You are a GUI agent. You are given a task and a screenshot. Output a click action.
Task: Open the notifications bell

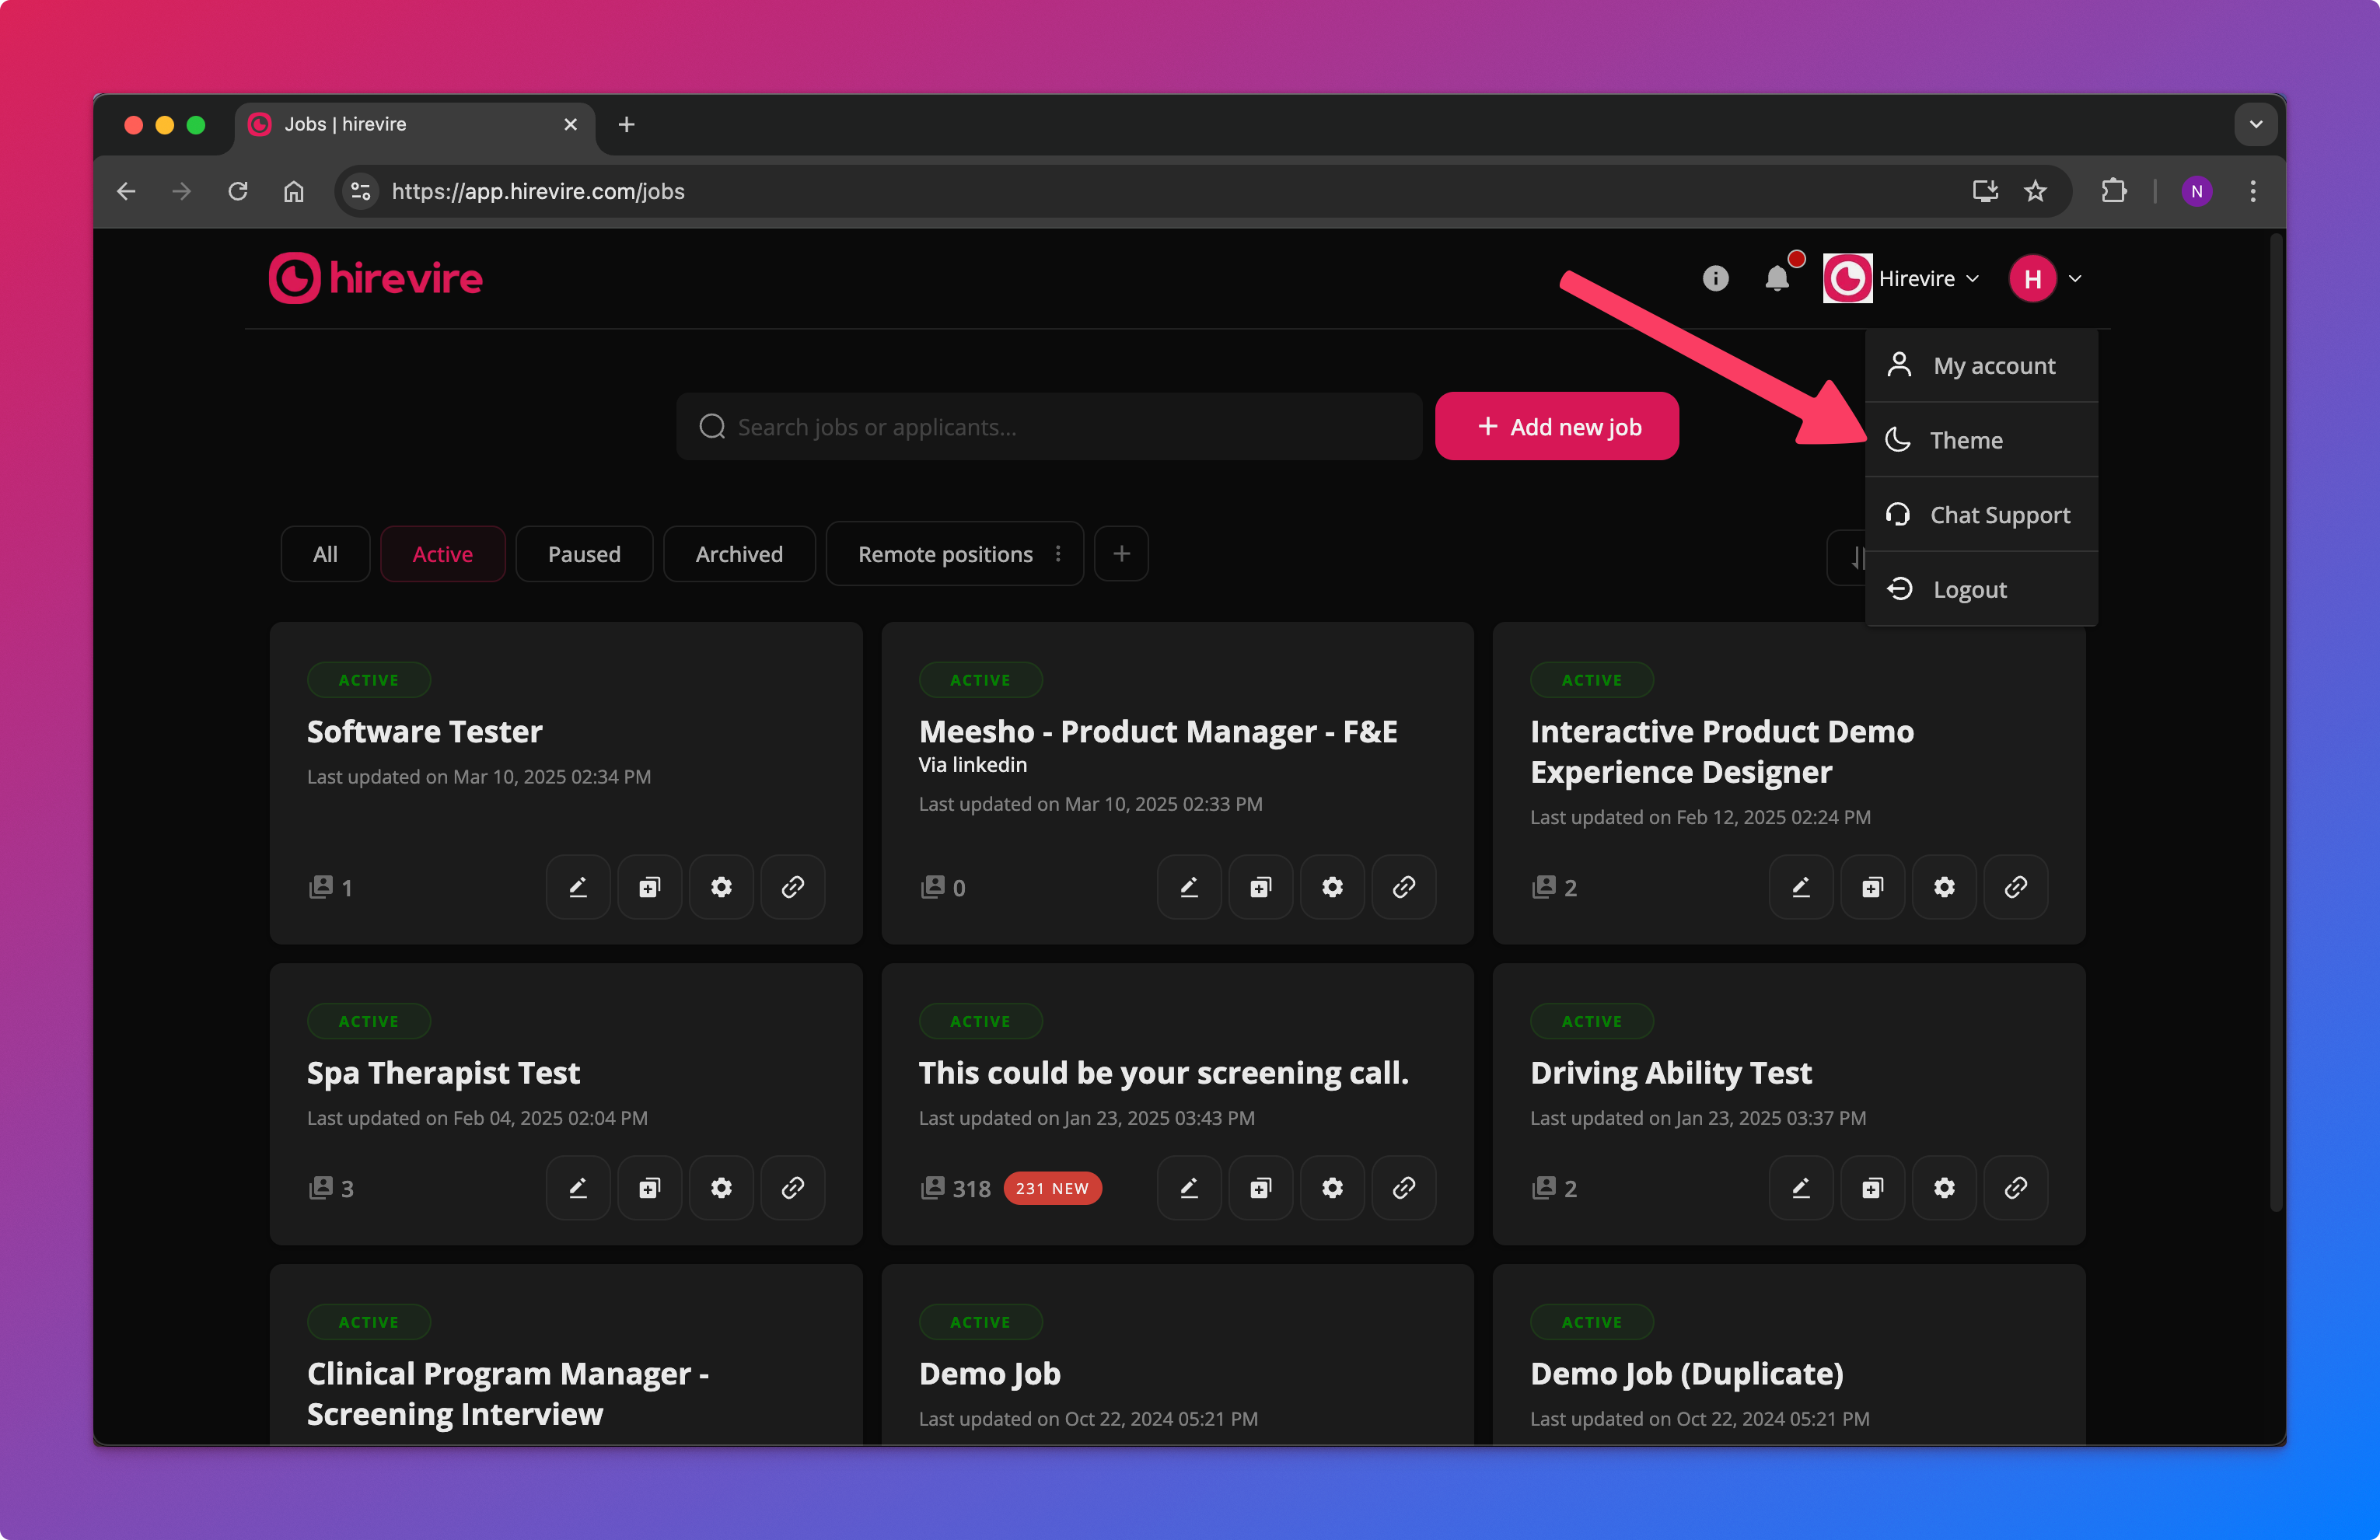pyautogui.click(x=1776, y=278)
